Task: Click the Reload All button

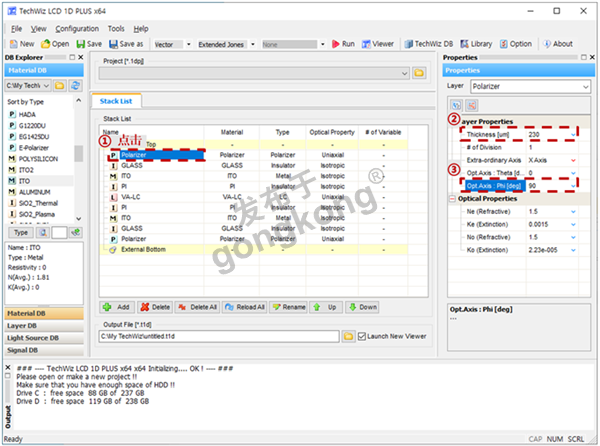Action: (x=245, y=307)
